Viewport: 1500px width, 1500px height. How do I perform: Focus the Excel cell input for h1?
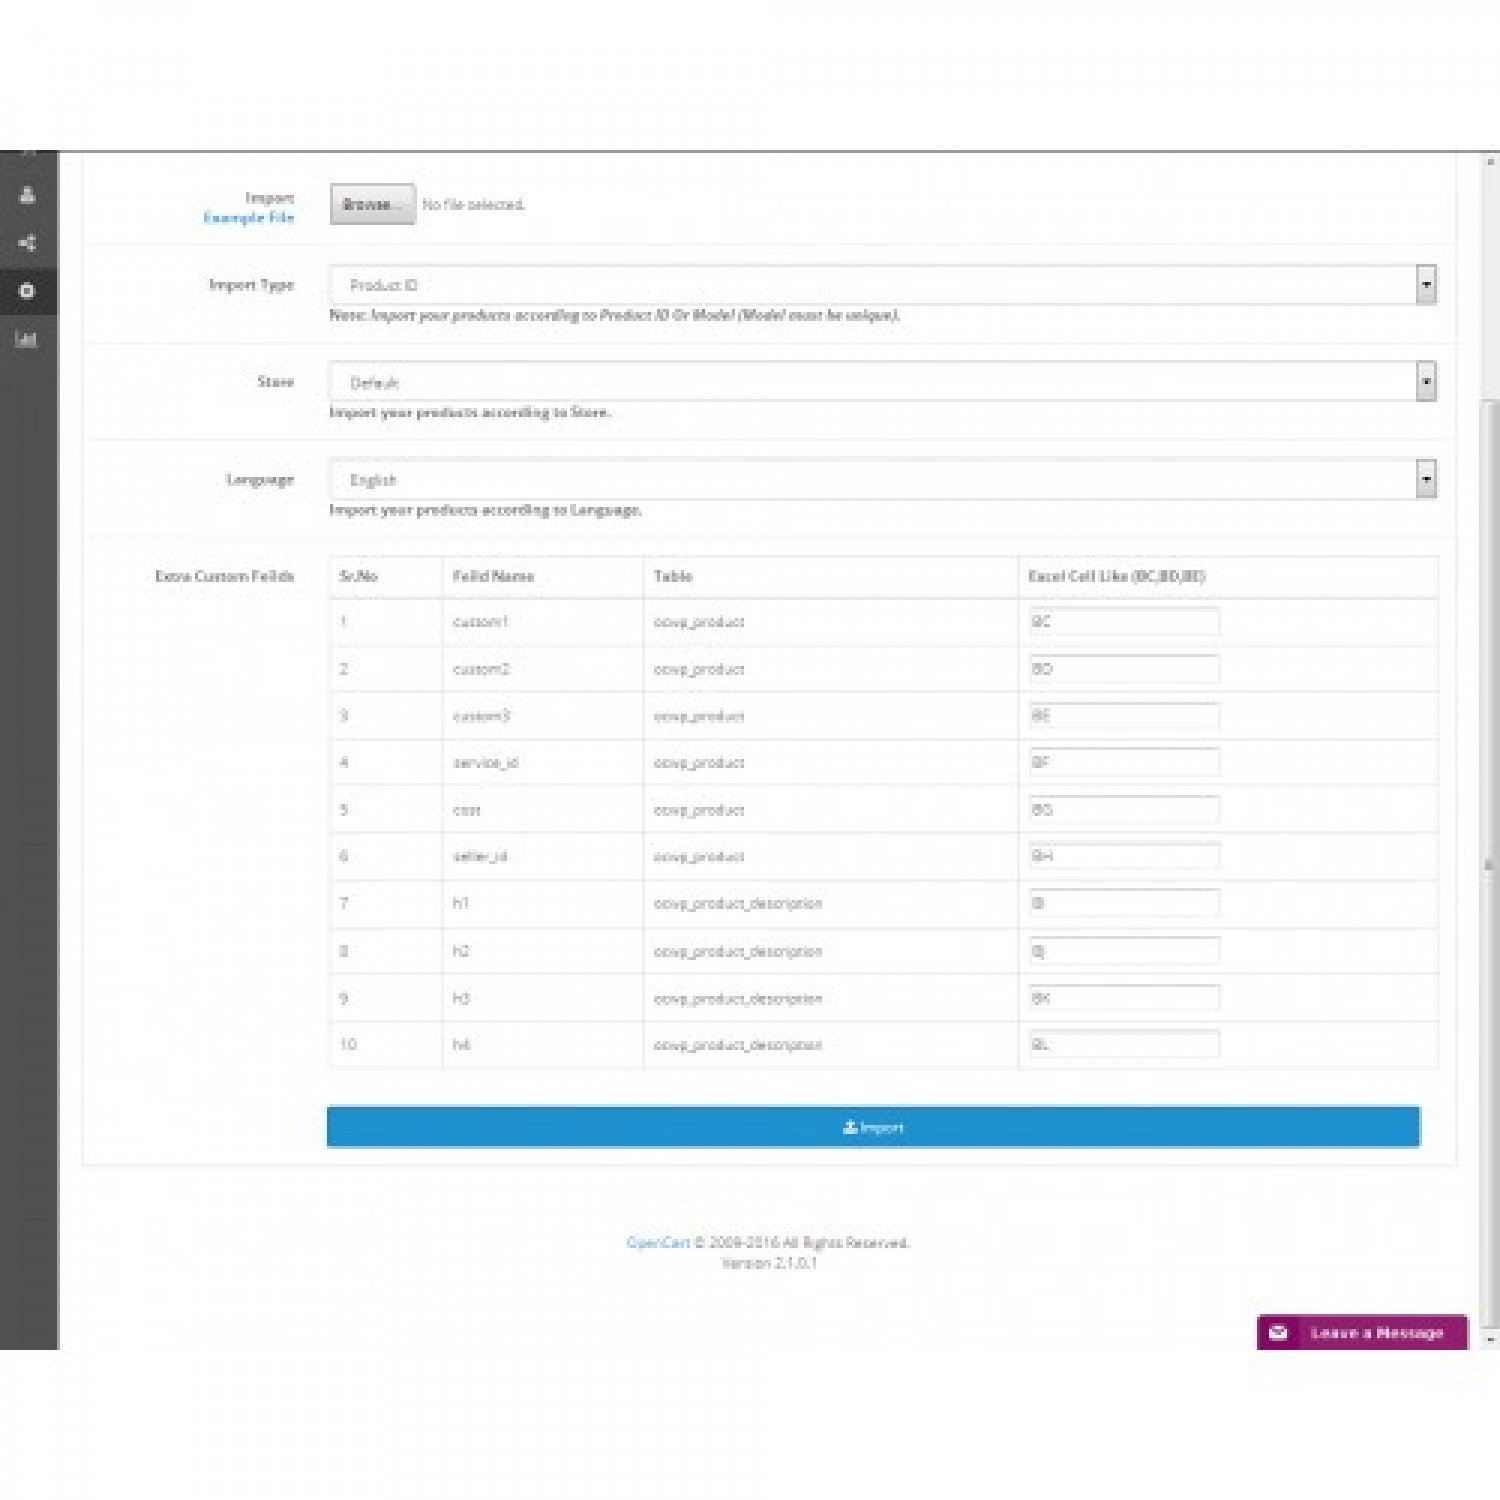point(1123,903)
